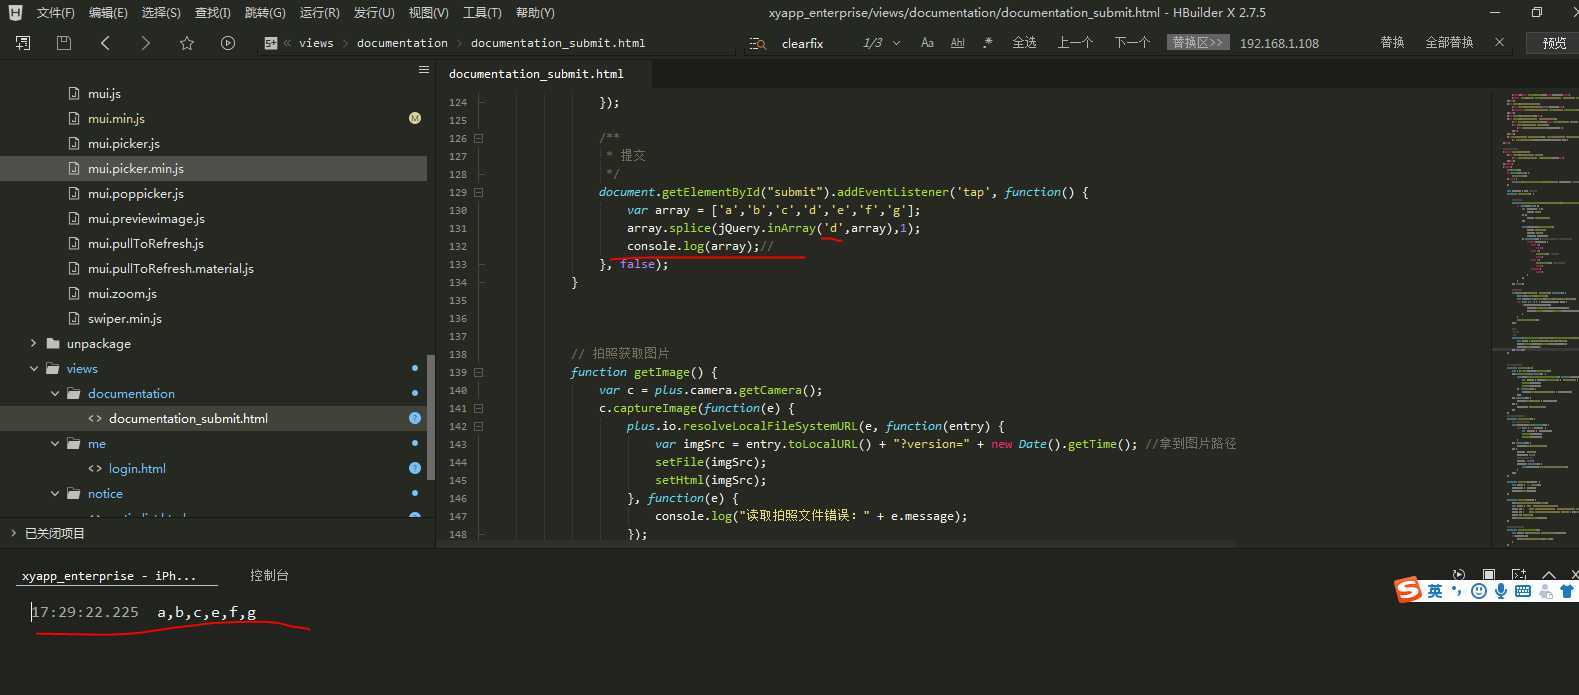Click 下一个 next match button
This screenshot has height=695, width=1579.
[1132, 43]
